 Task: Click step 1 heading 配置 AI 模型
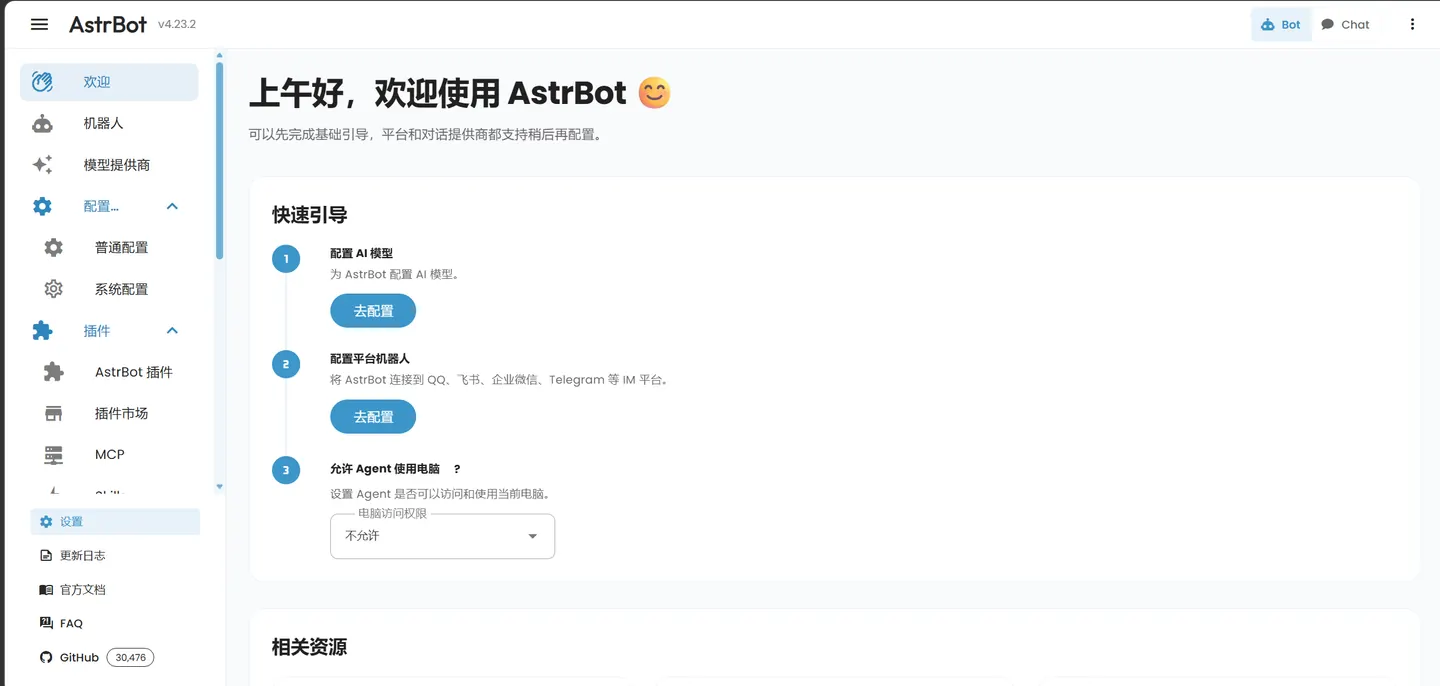(x=361, y=253)
